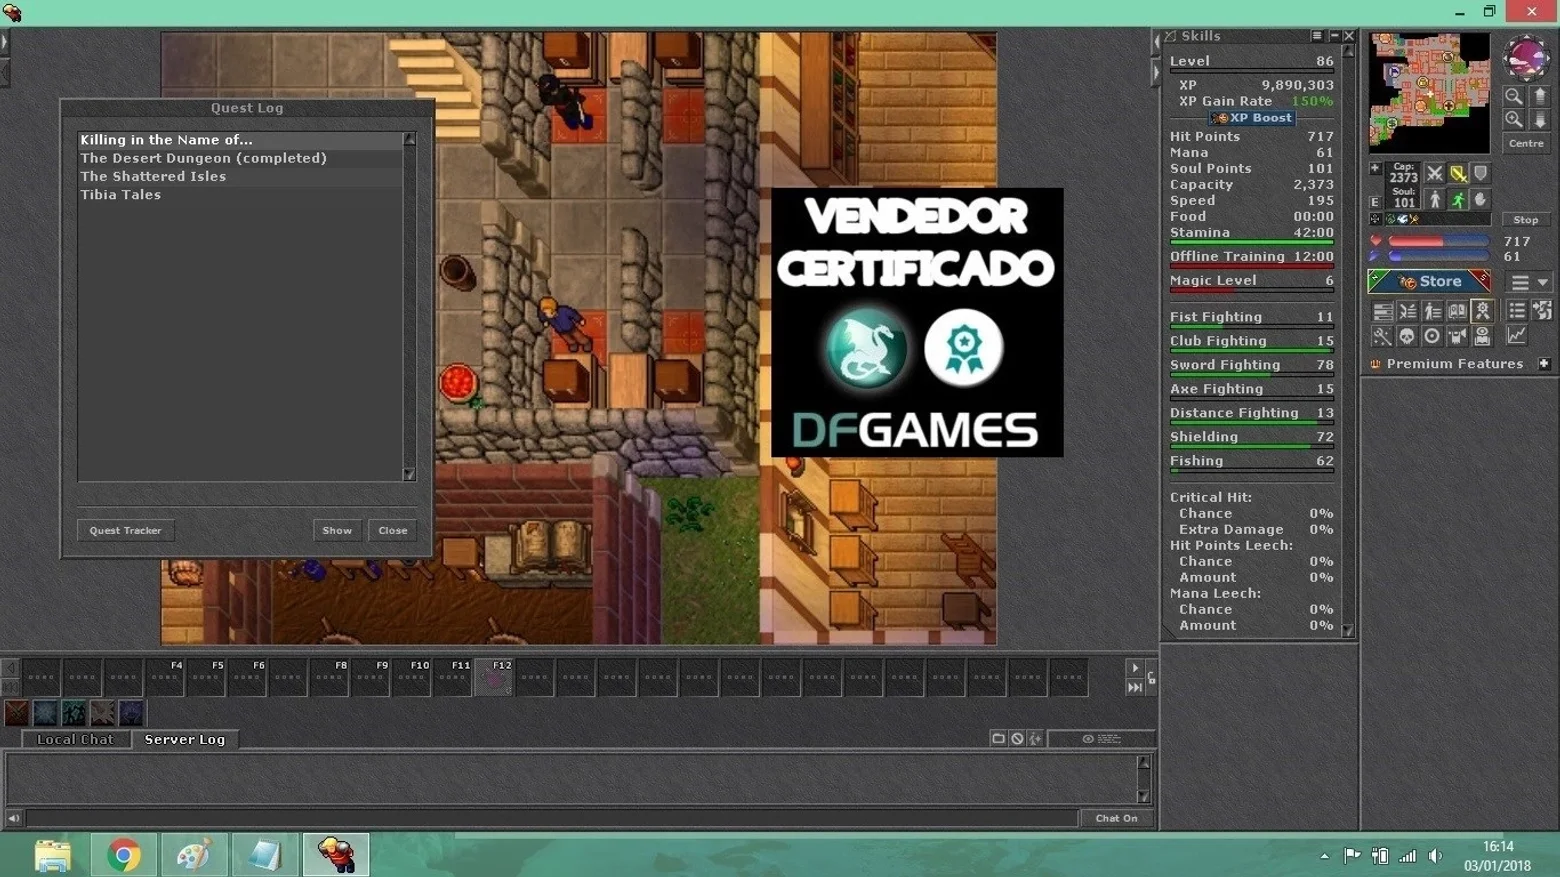Open the line-chart analytics widget

pos(1517,336)
